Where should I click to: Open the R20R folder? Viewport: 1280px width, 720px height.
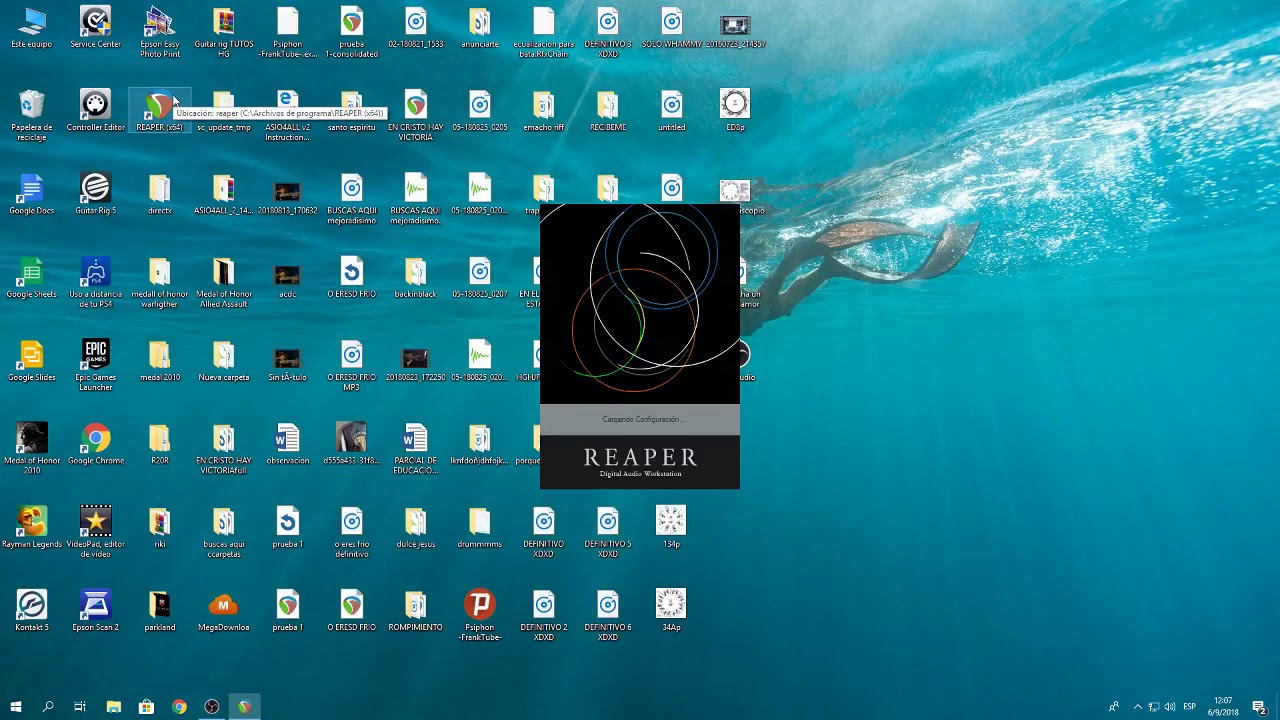coord(160,444)
